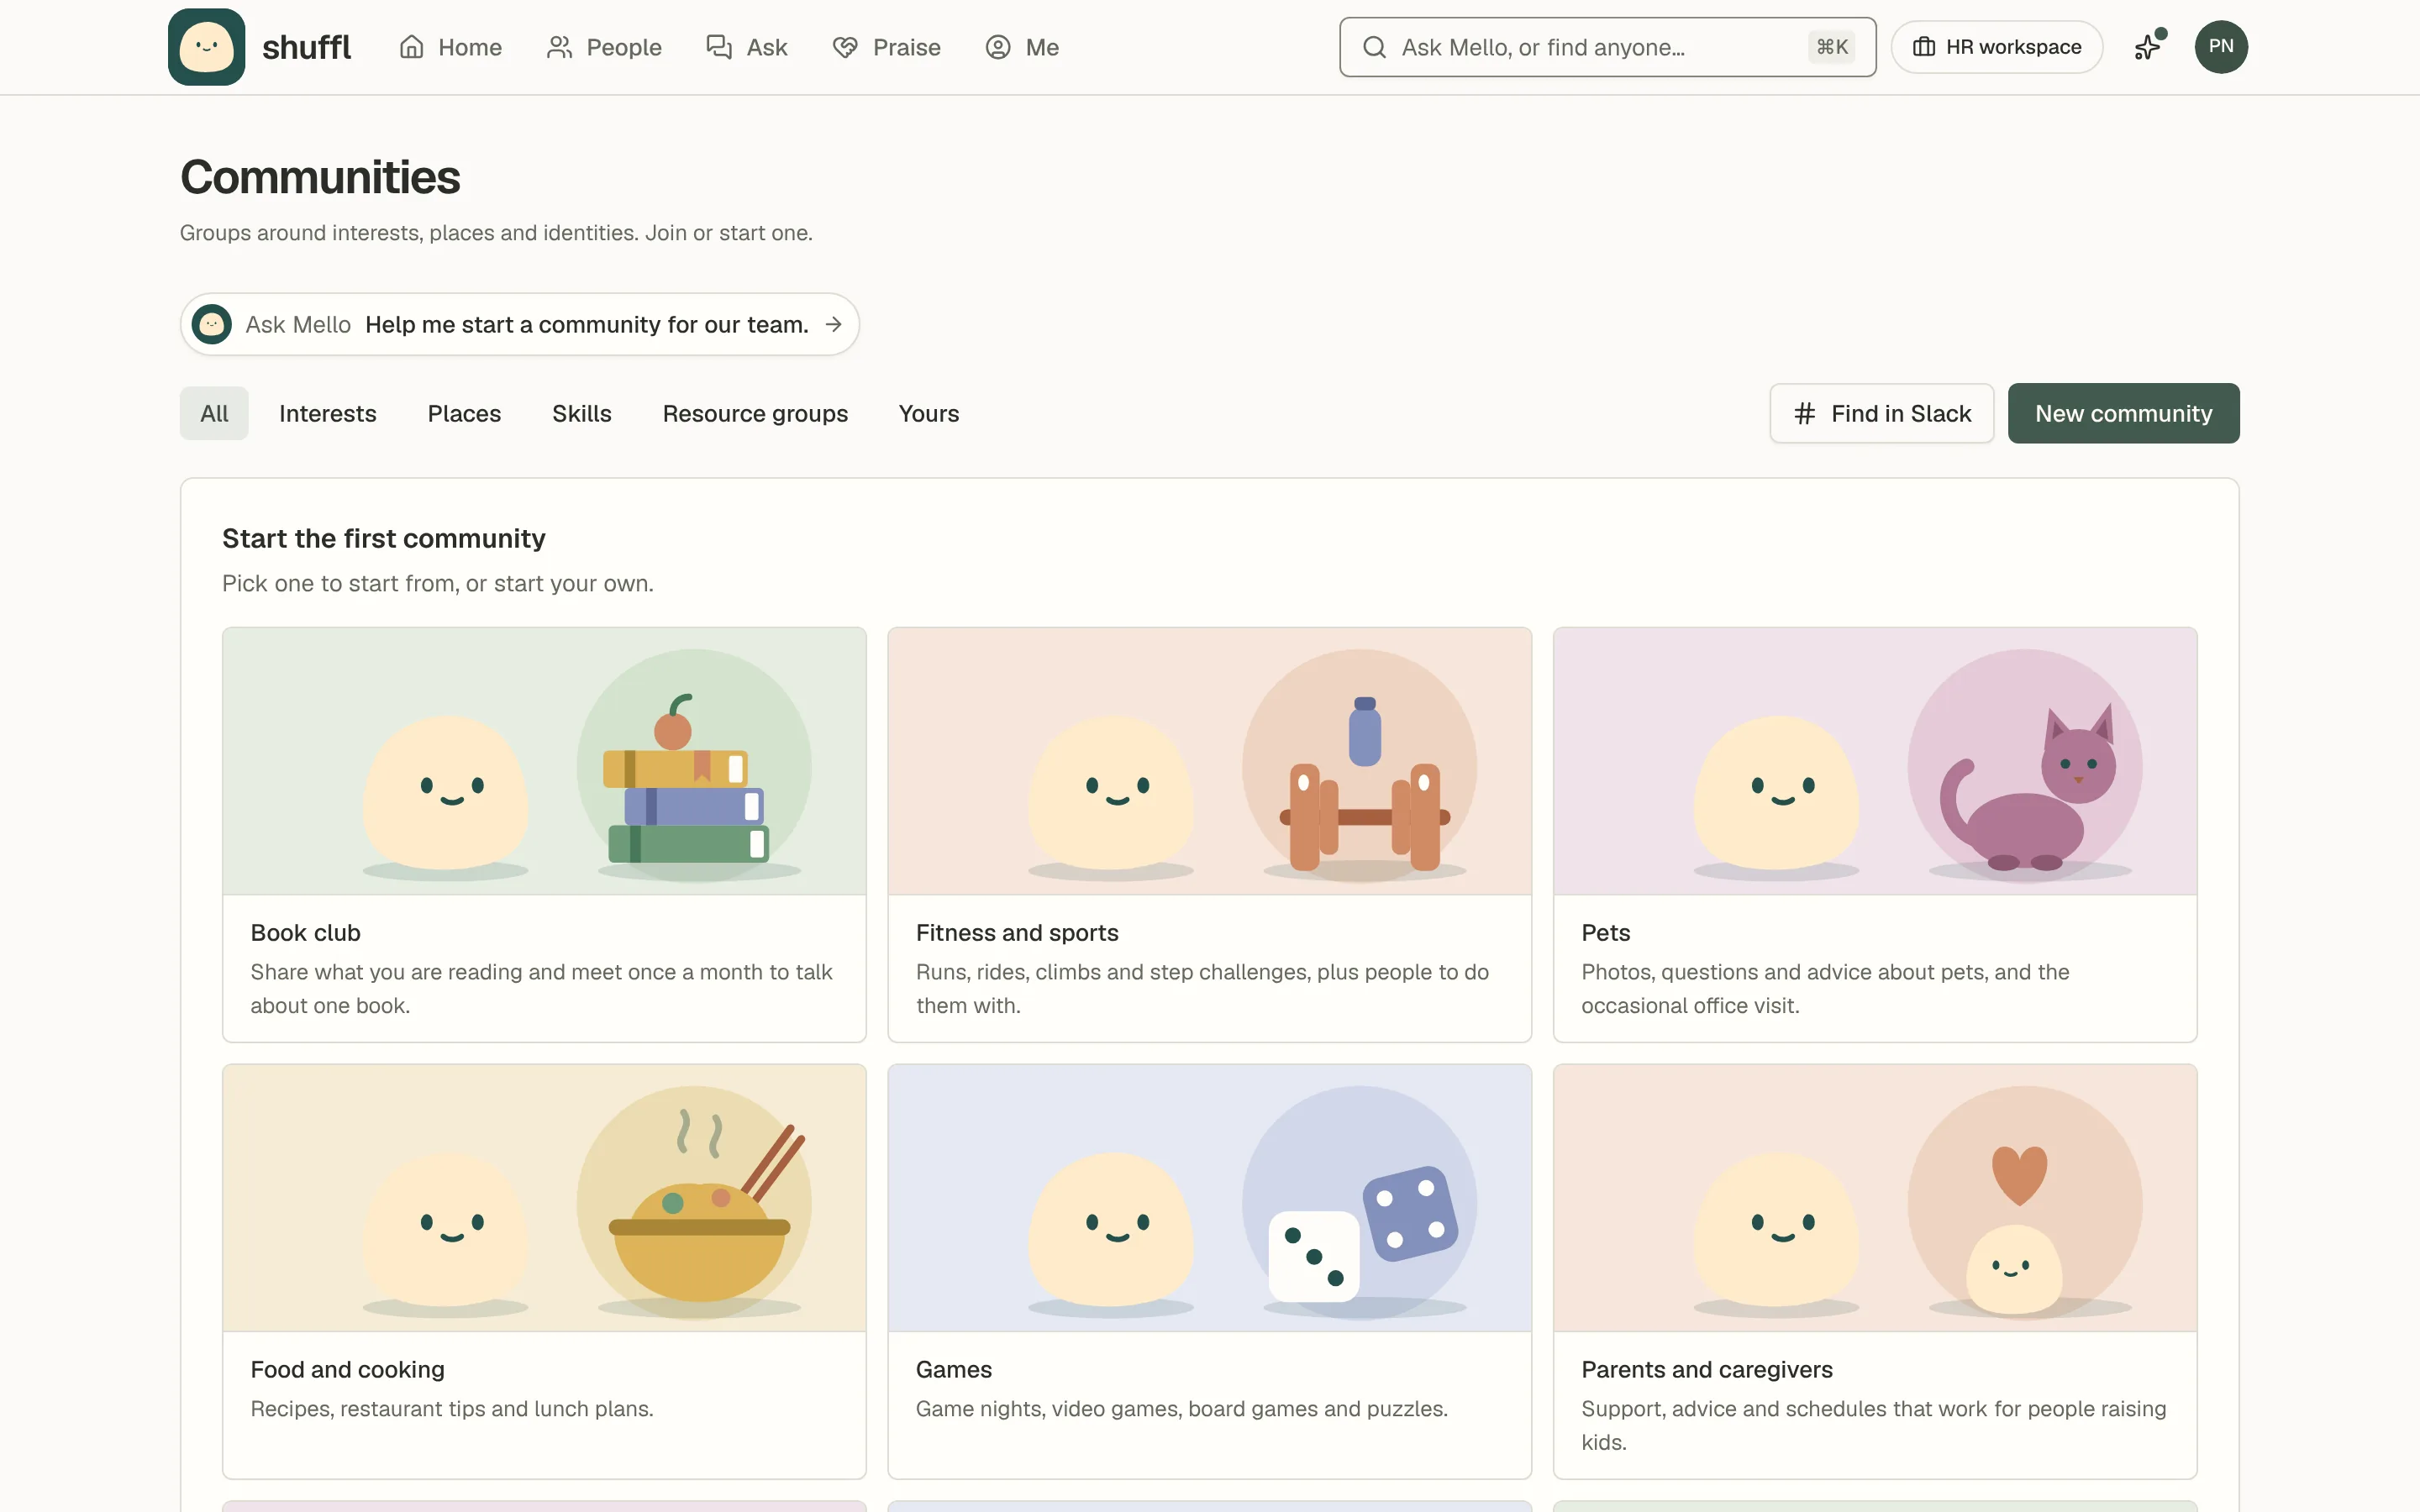The image size is (2420, 1512).
Task: Click the New community button
Action: (x=2124, y=413)
